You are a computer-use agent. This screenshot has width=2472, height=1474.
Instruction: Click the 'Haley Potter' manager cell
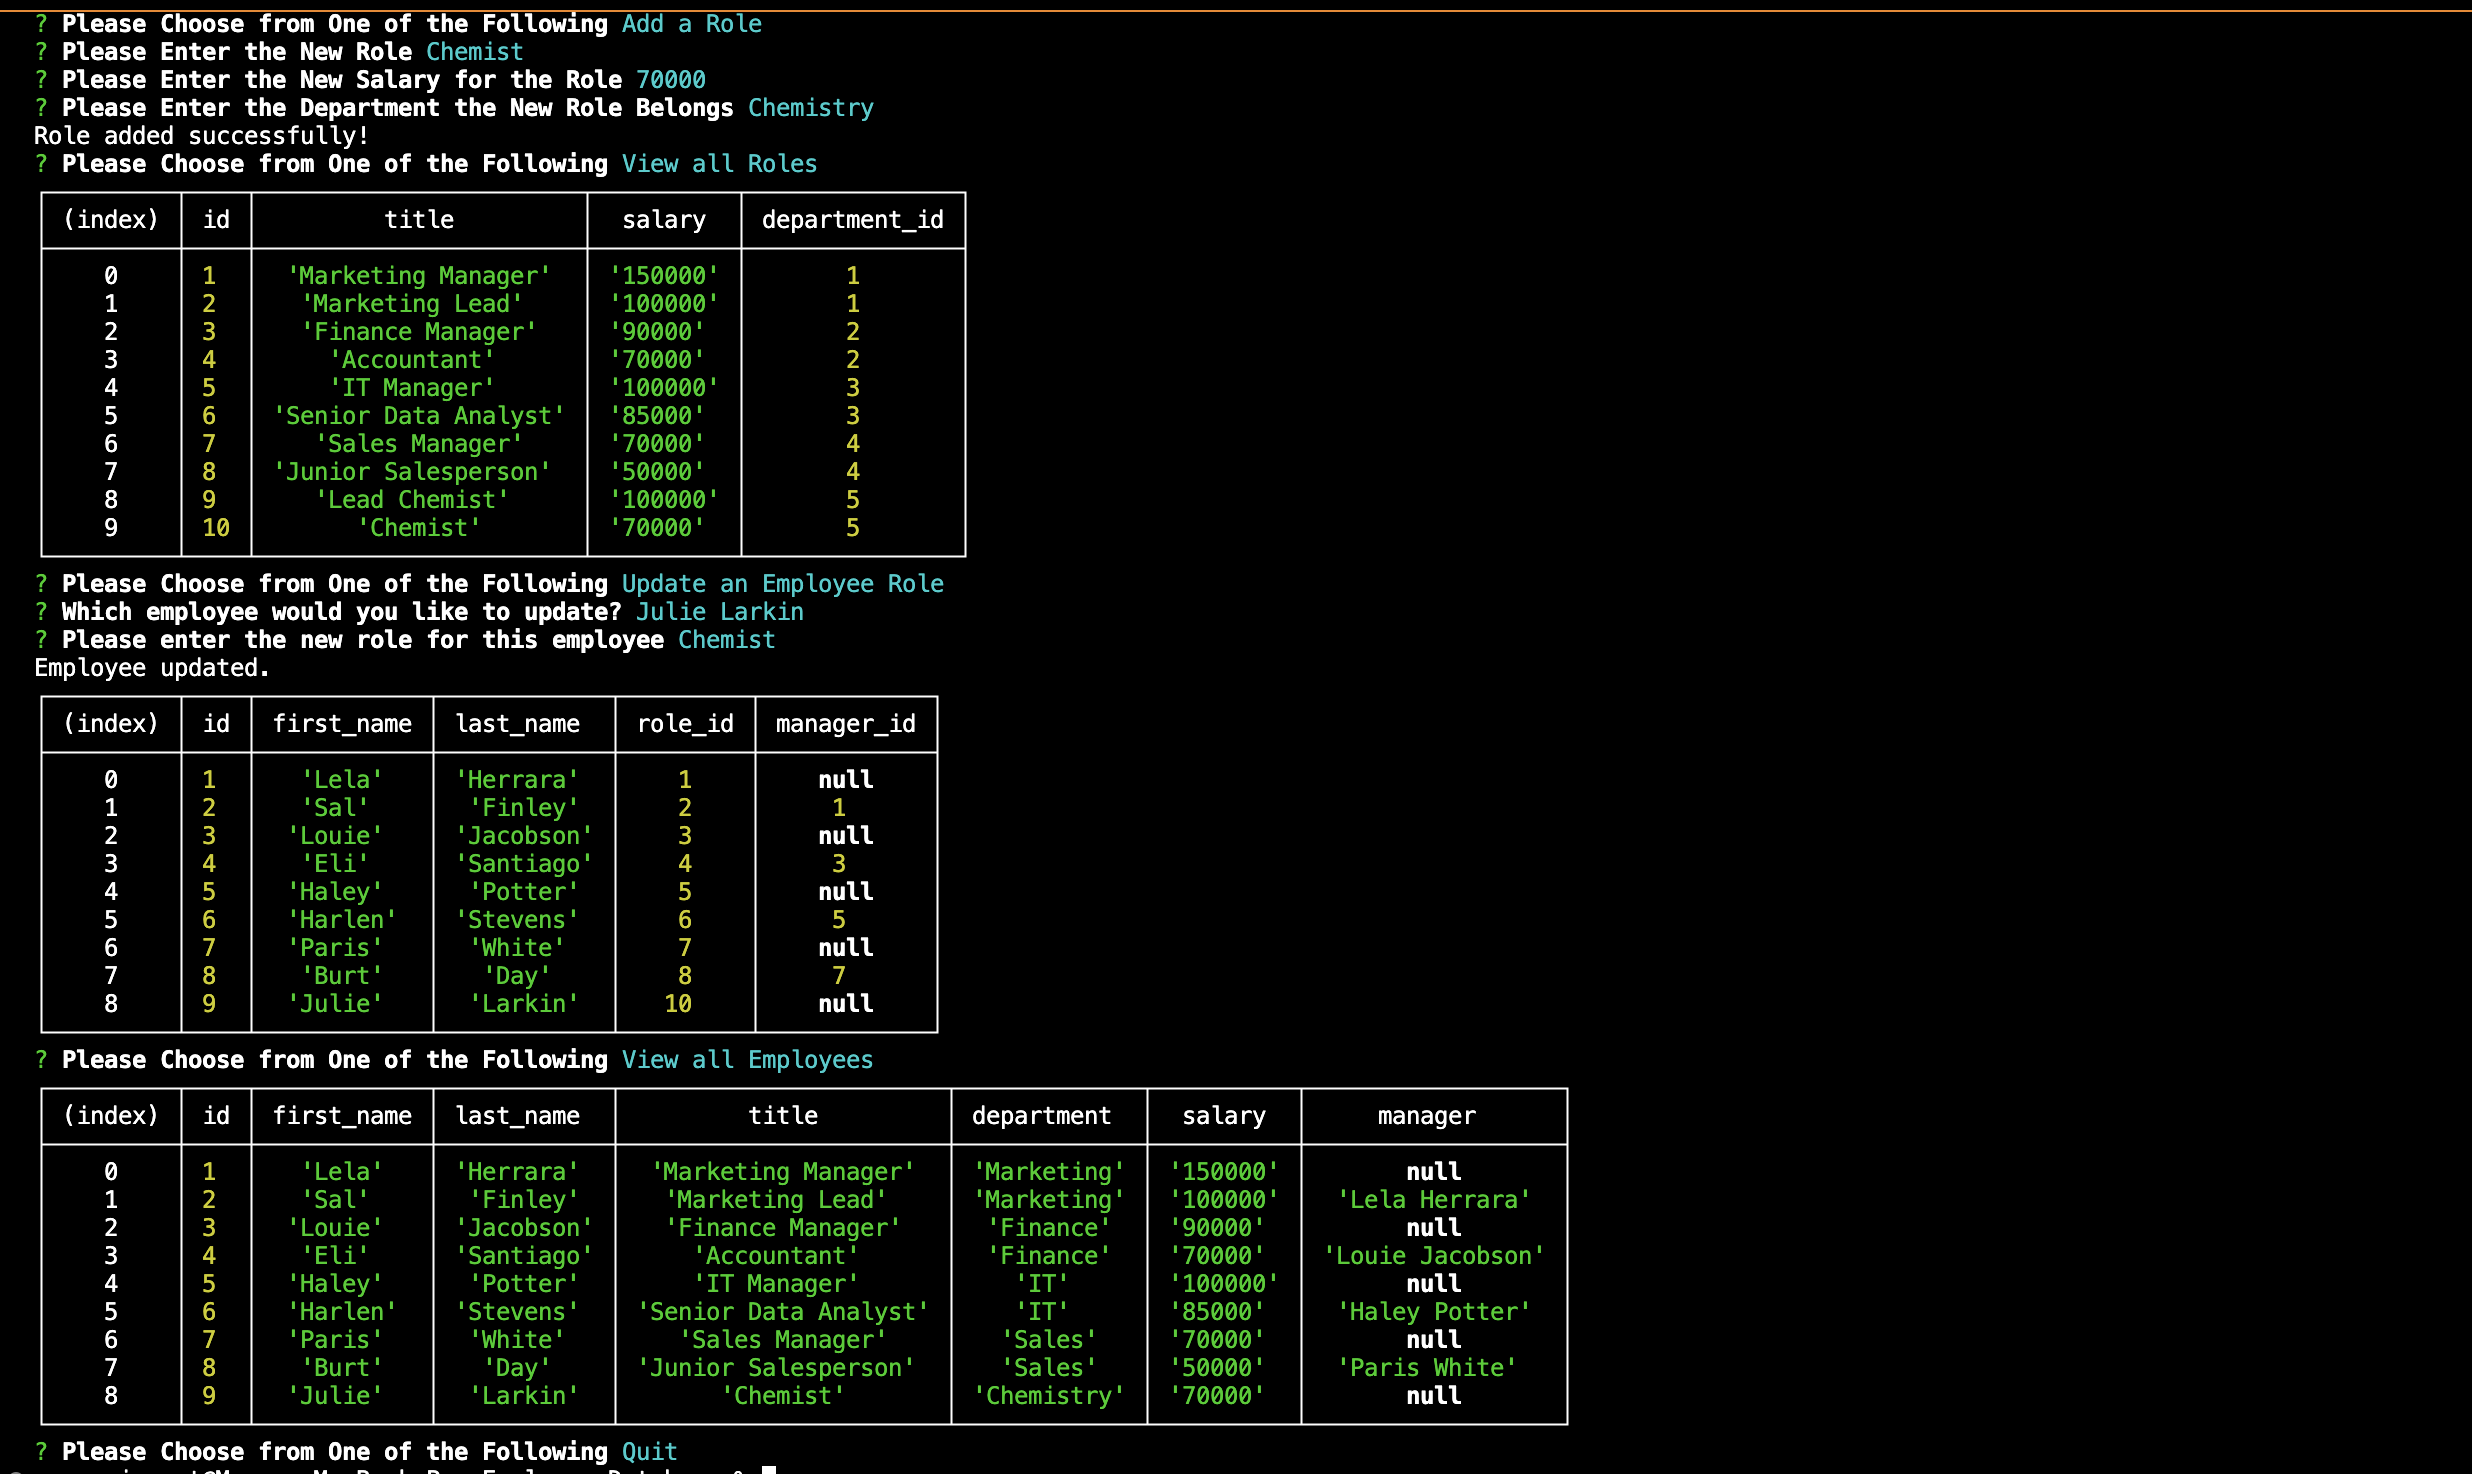tap(1433, 1312)
